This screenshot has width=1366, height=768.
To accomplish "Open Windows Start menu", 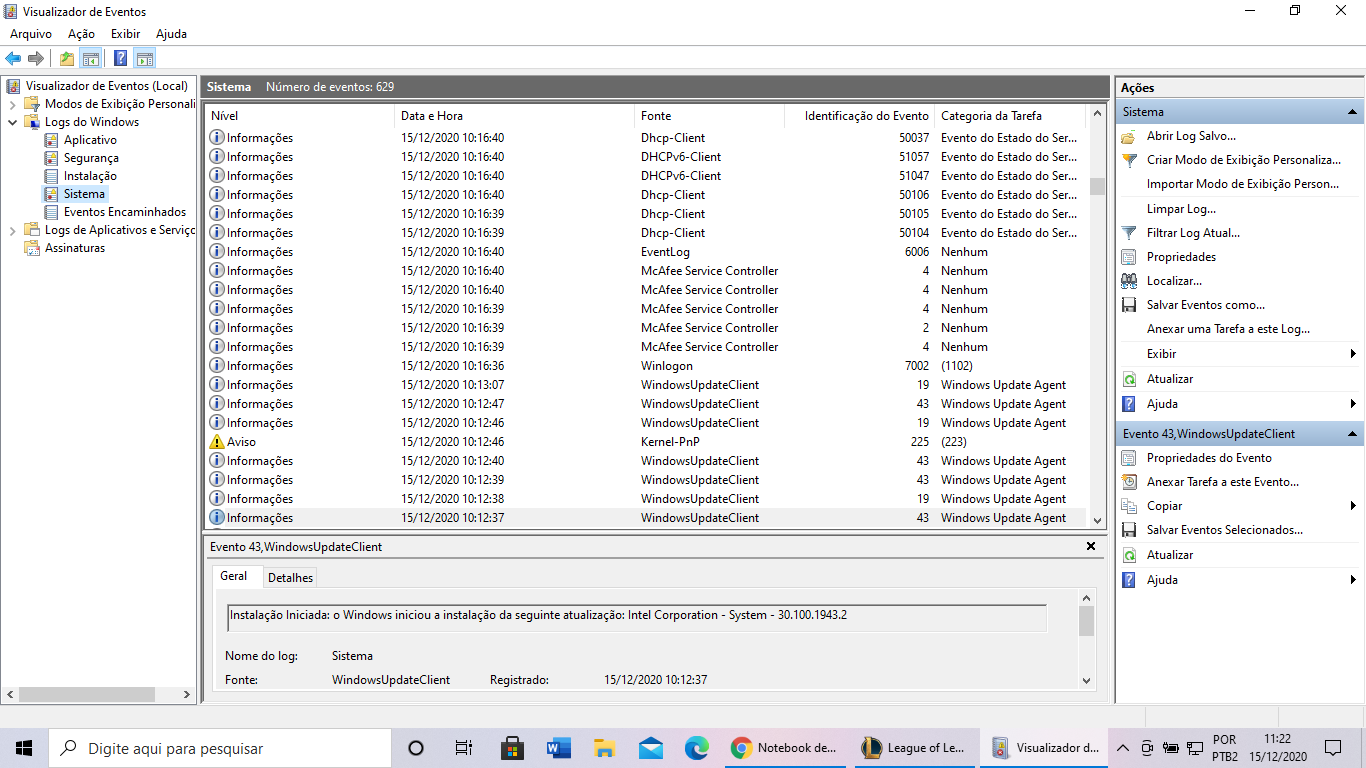I will click(24, 748).
